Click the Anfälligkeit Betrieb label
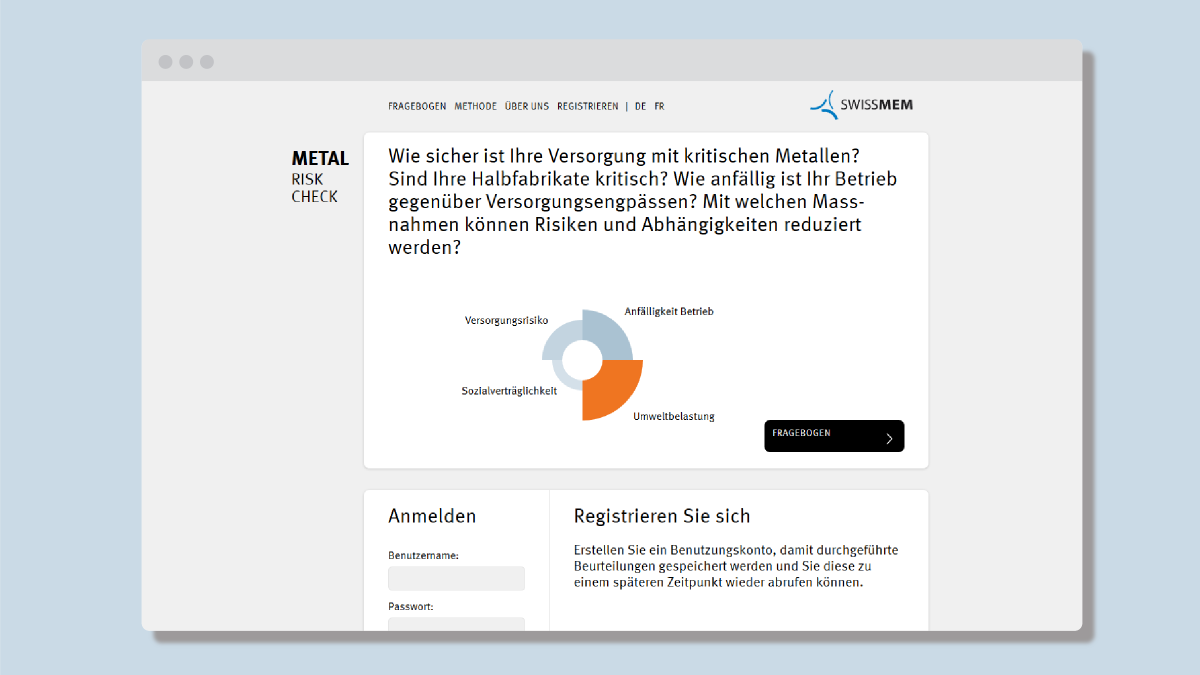1200x675 pixels. click(x=669, y=311)
